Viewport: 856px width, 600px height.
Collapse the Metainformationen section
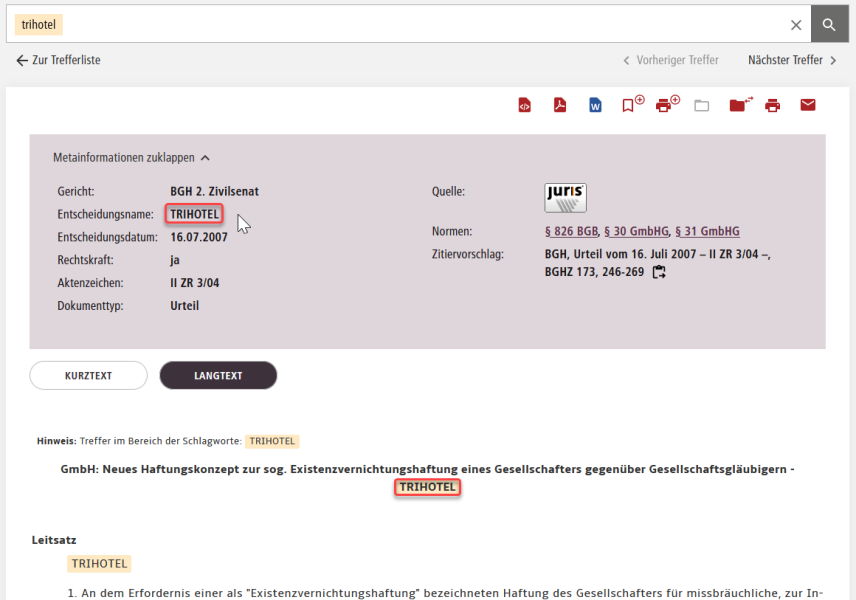point(131,158)
